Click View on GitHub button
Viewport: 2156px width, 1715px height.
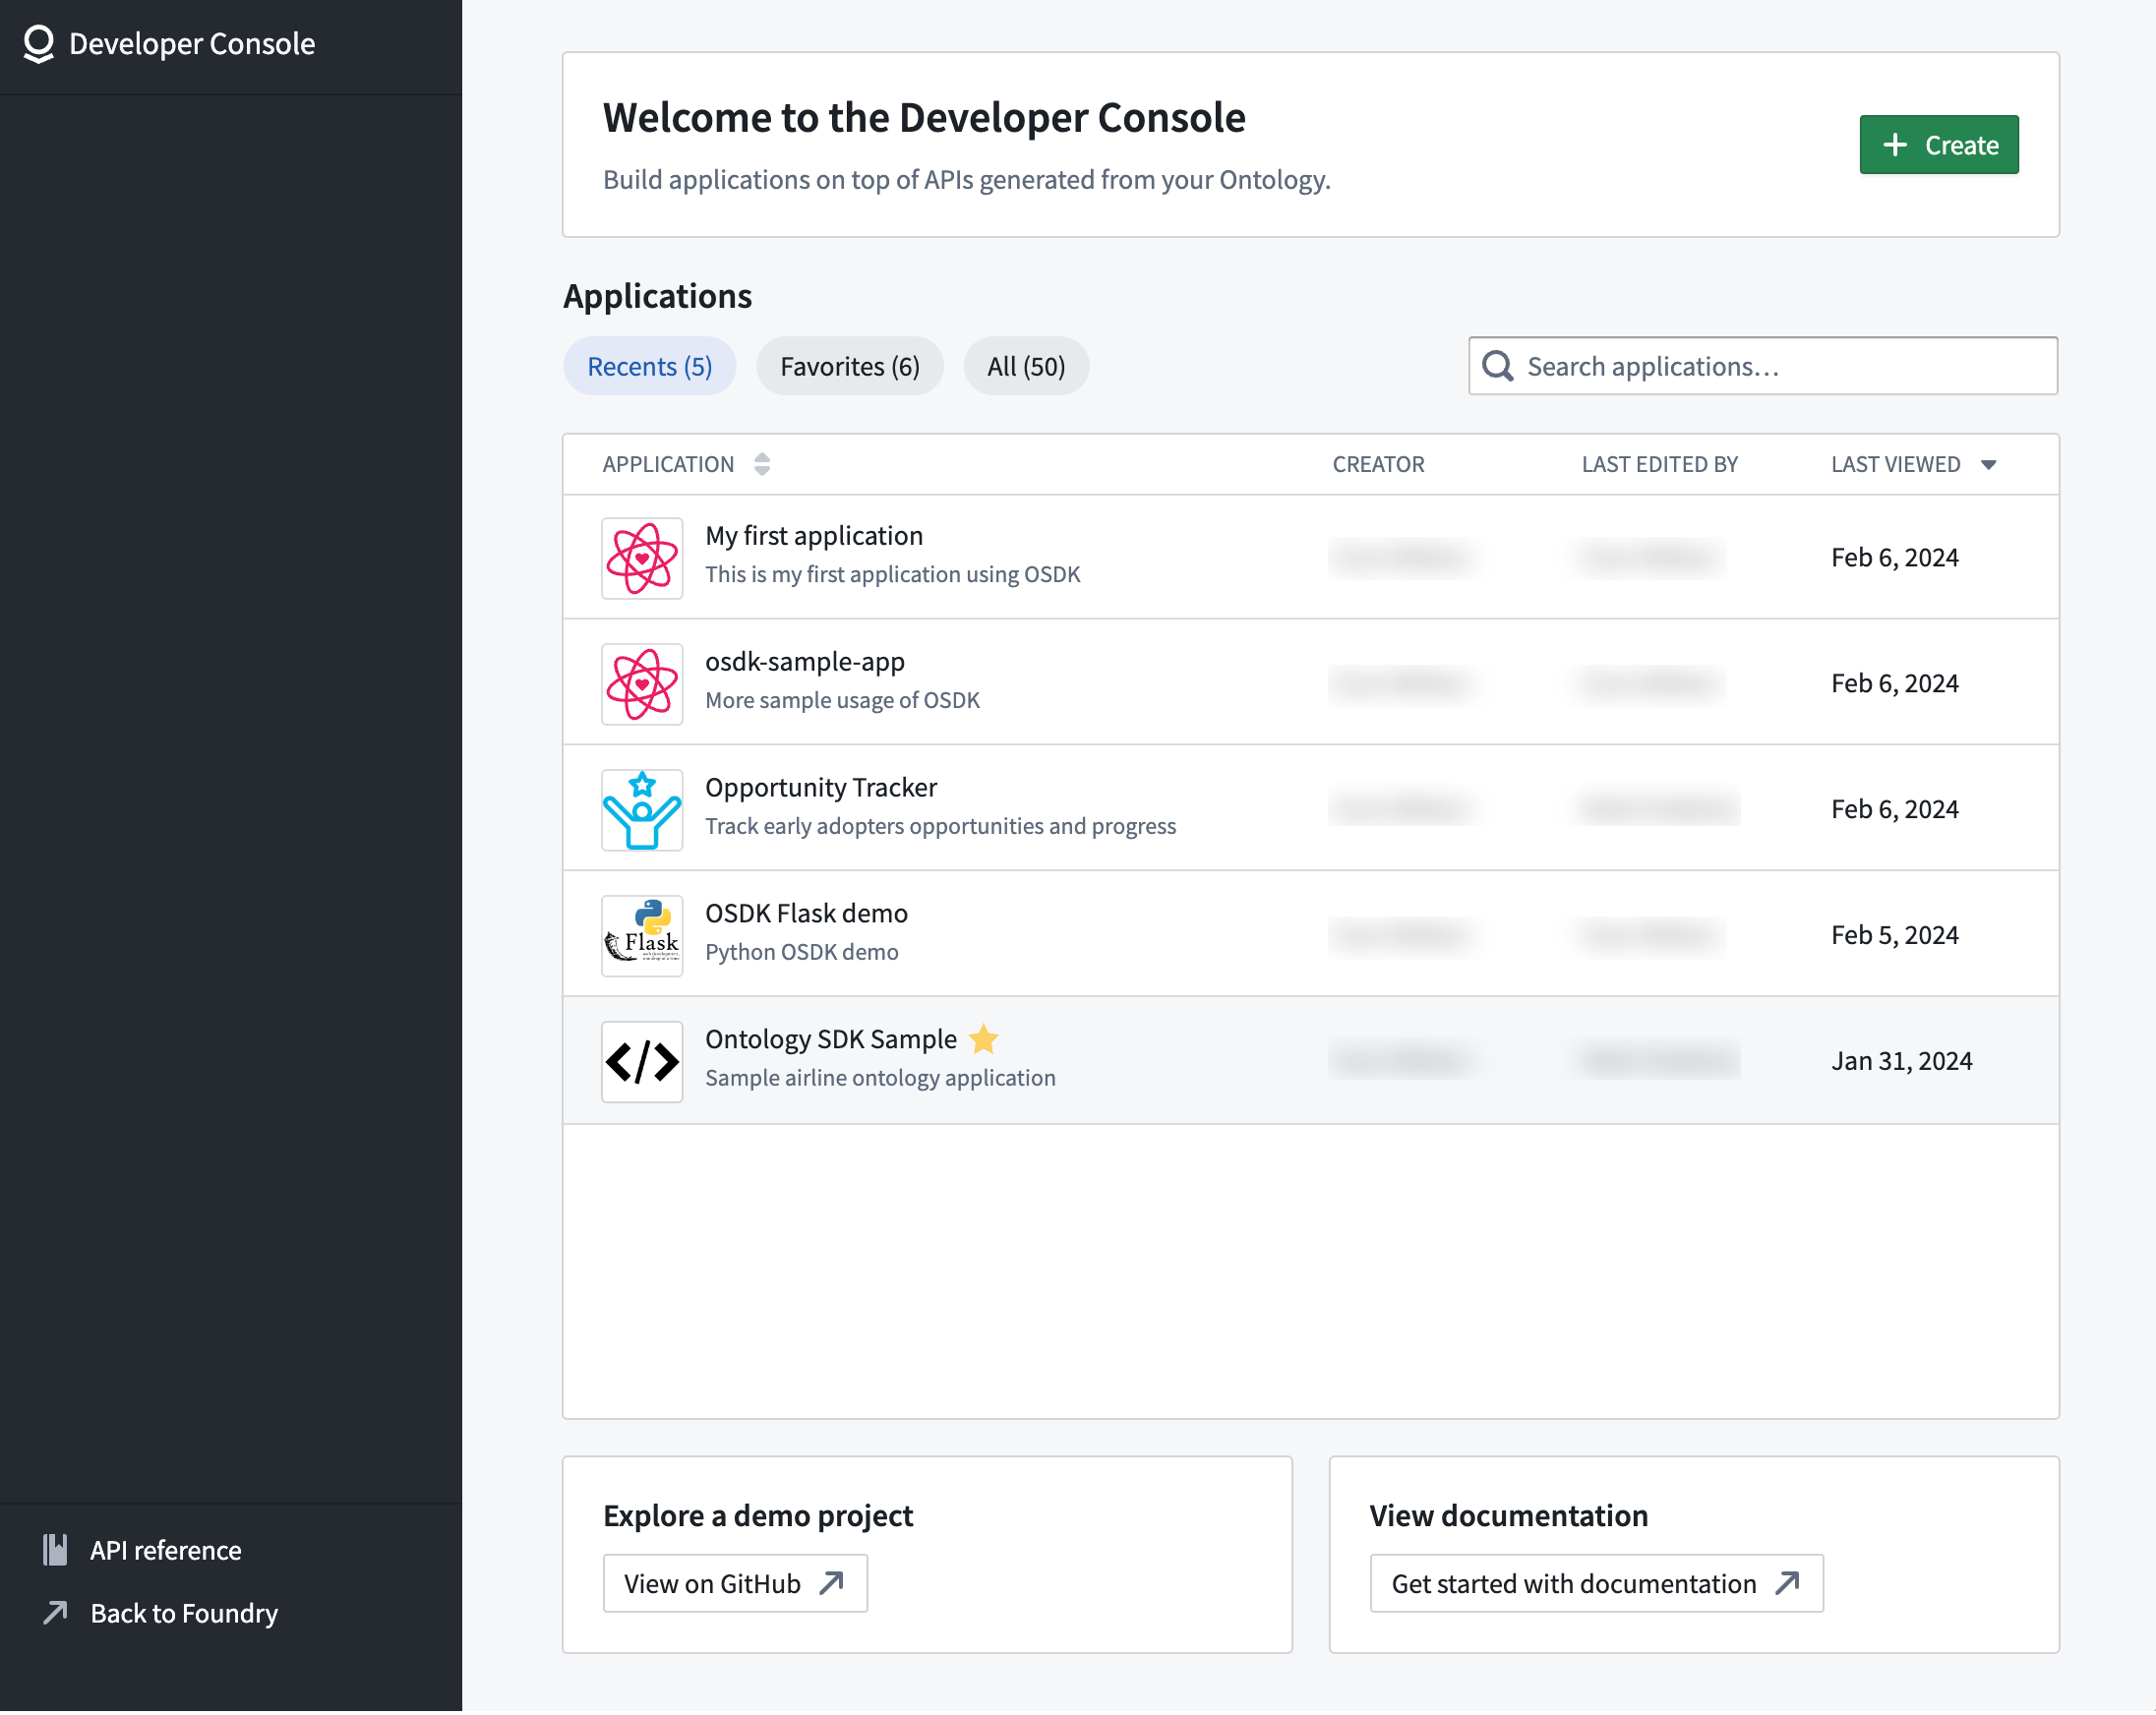(735, 1584)
